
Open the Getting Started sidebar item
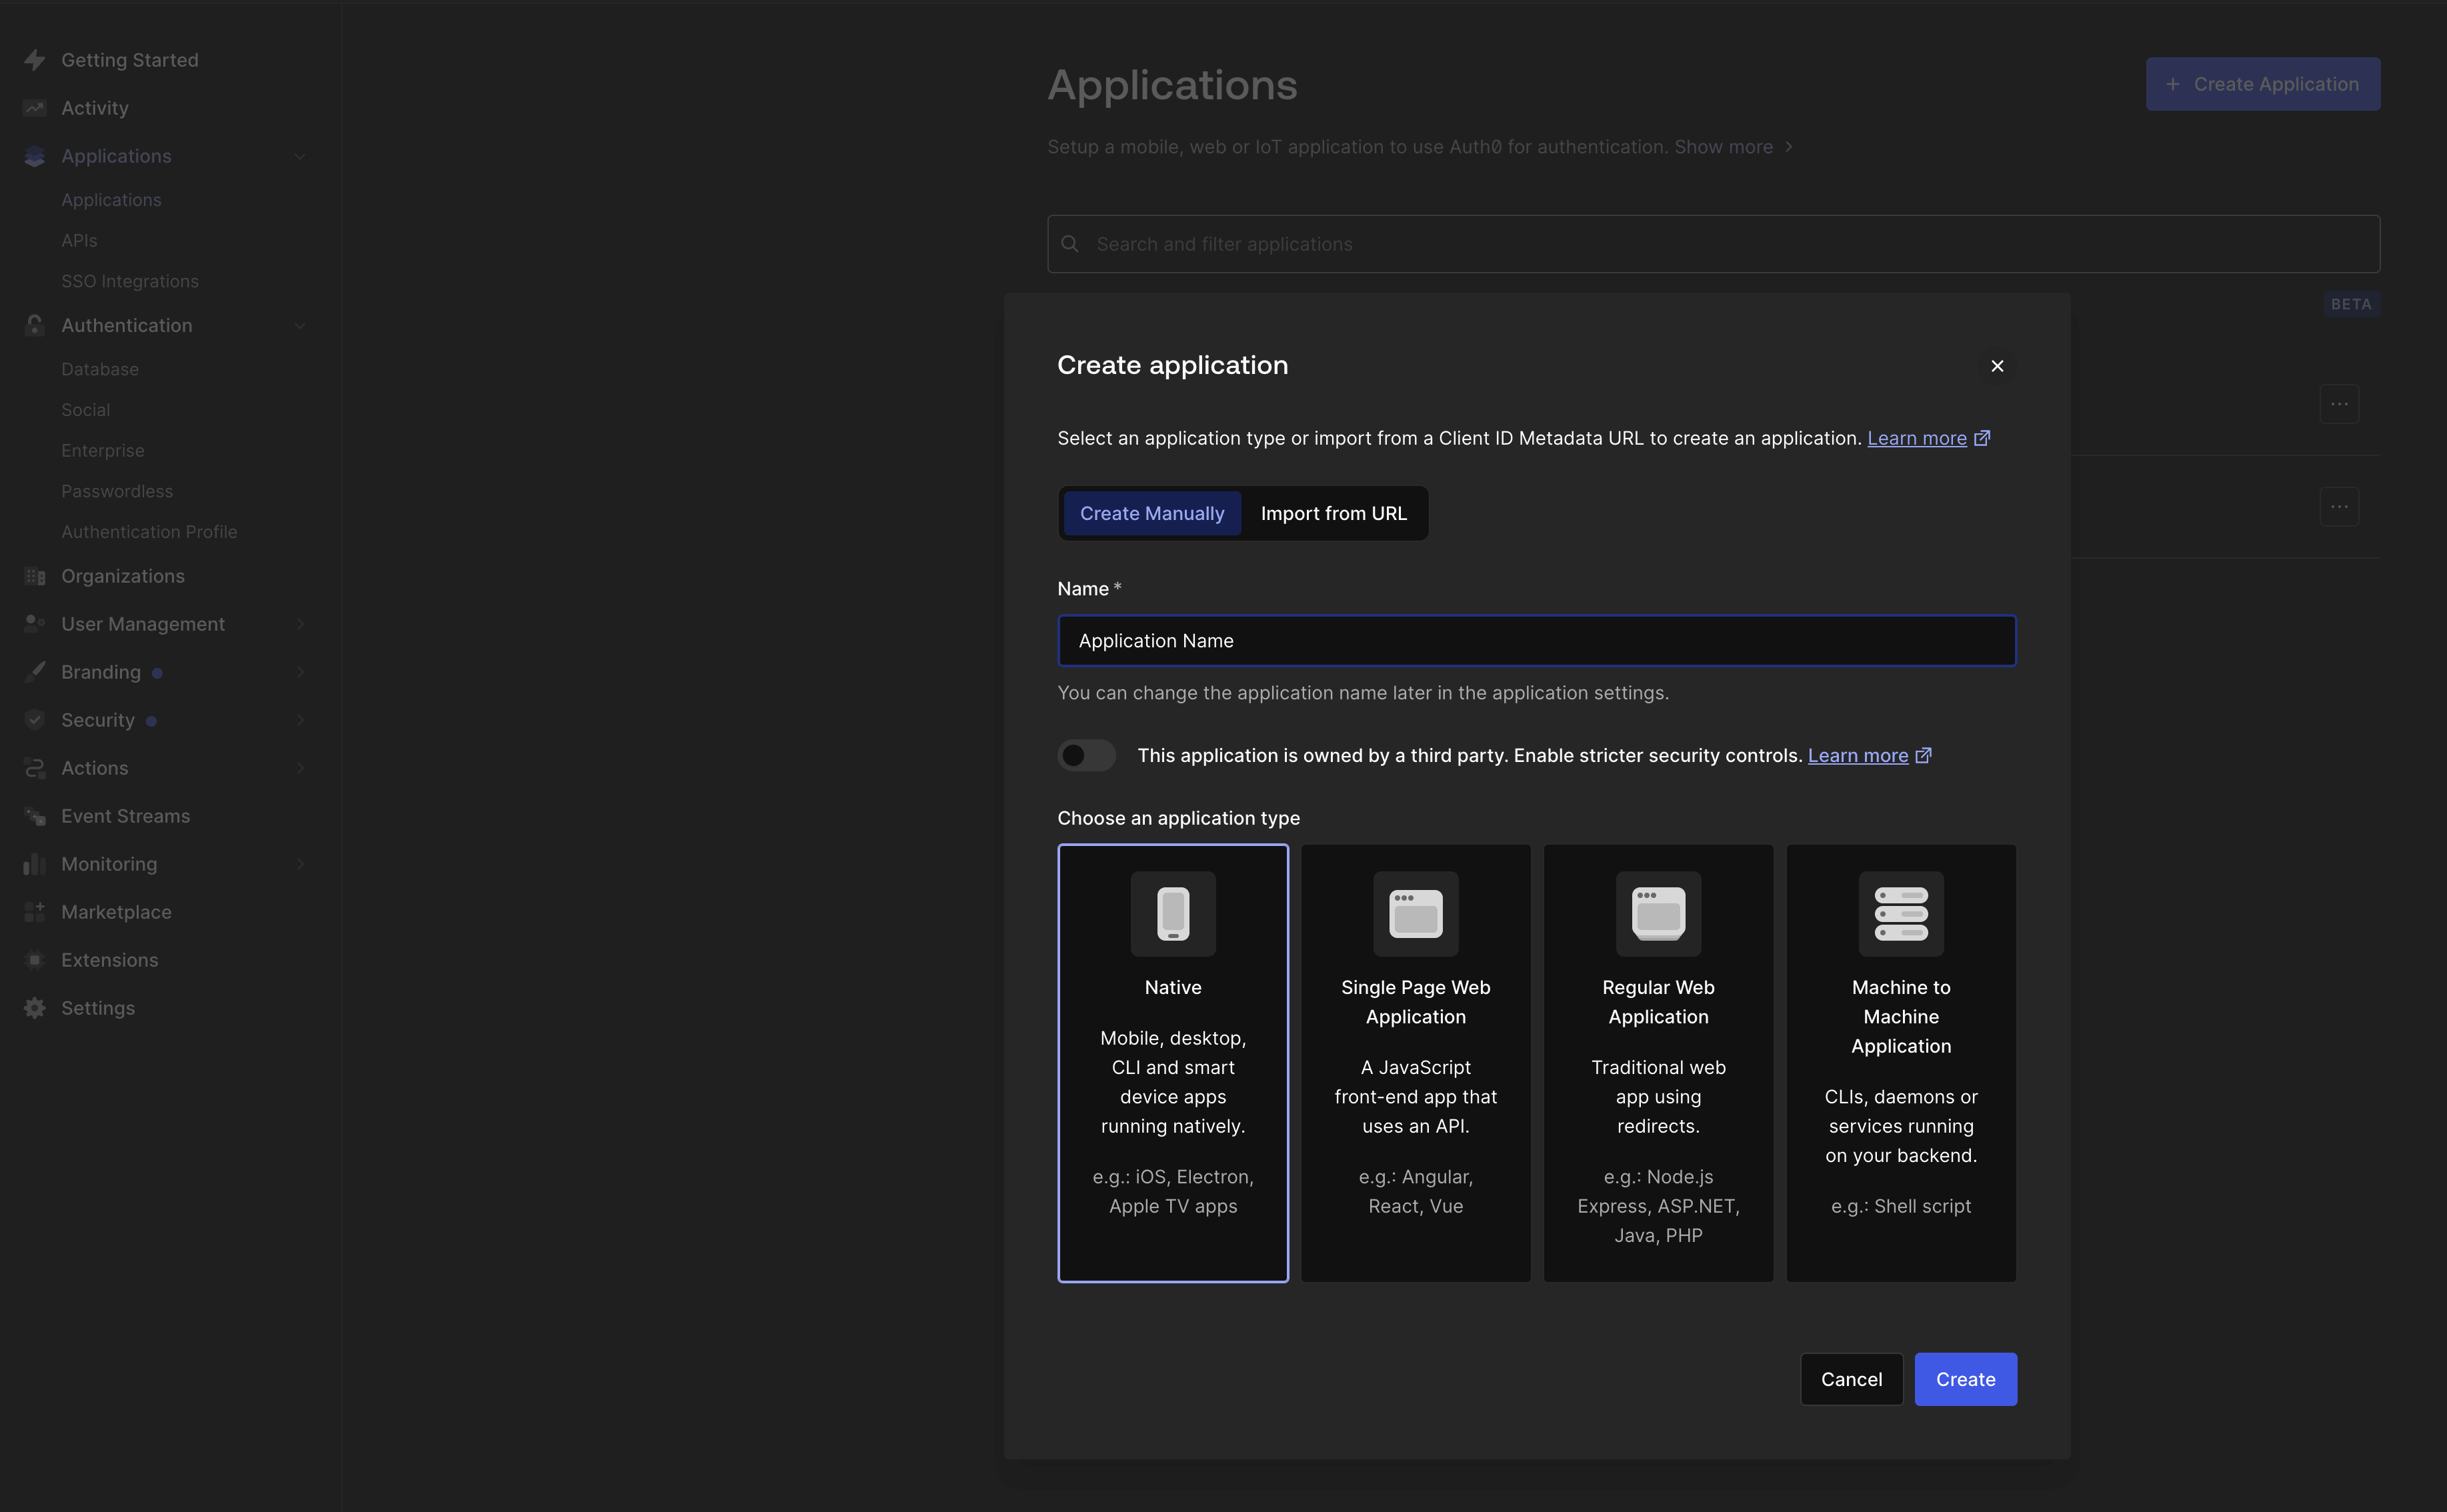pos(130,60)
